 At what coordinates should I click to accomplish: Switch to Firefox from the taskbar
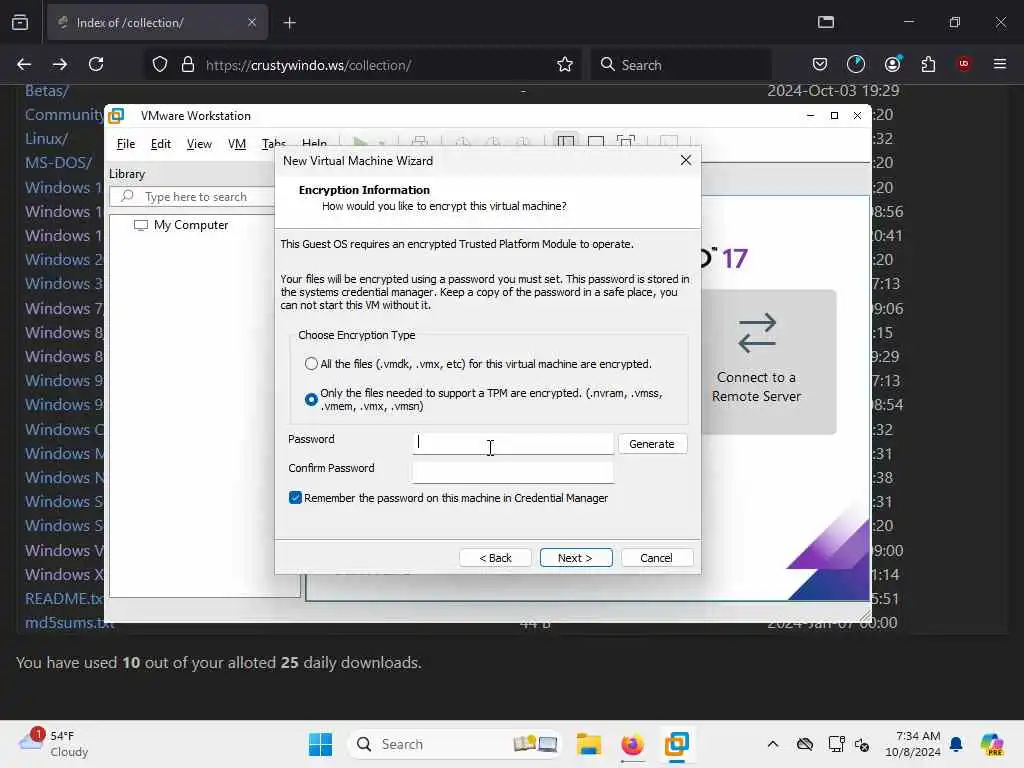tap(632, 744)
